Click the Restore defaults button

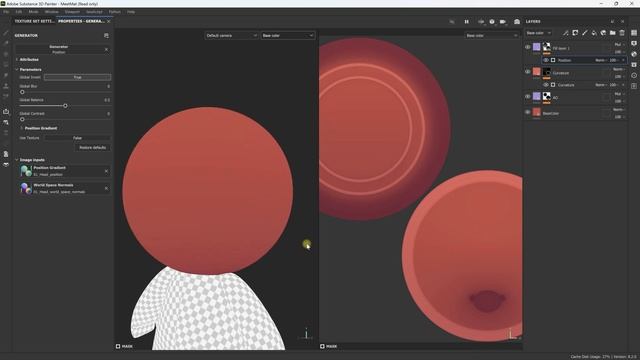(93, 147)
